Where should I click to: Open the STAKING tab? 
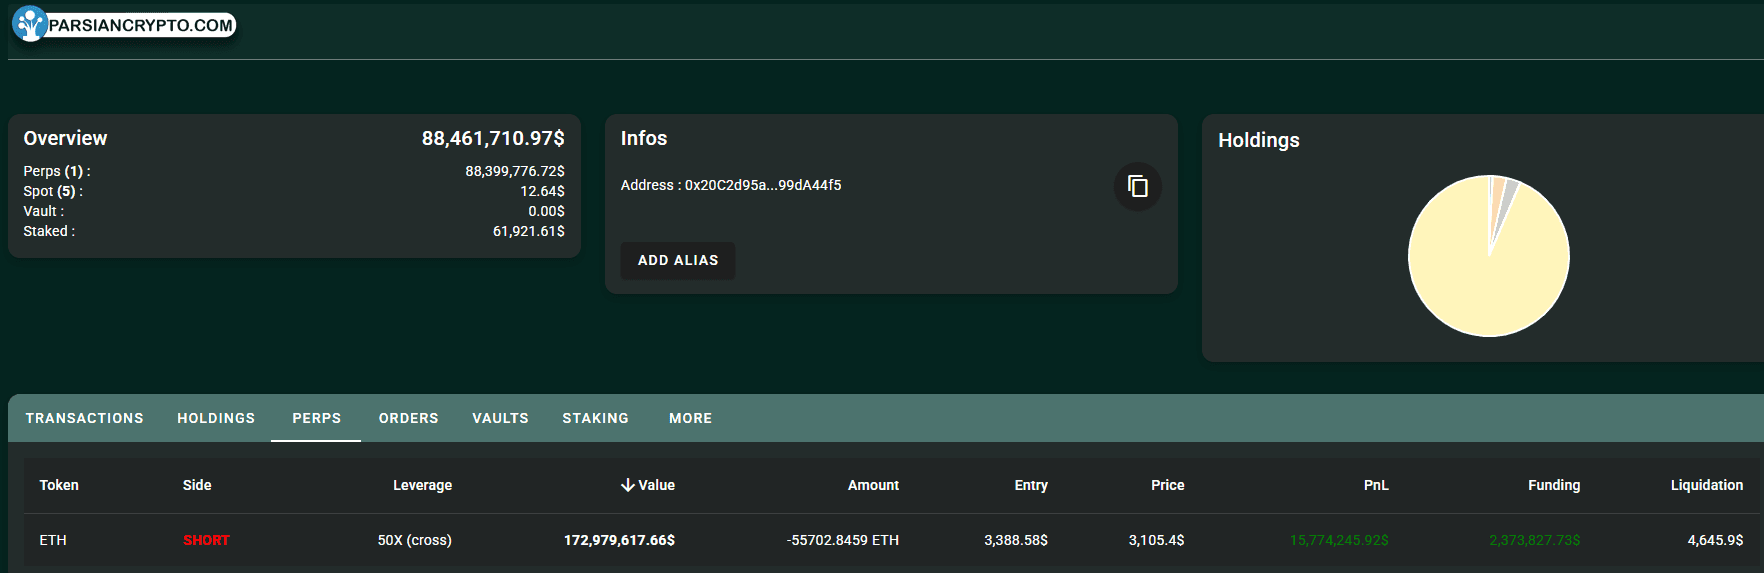pos(595,418)
